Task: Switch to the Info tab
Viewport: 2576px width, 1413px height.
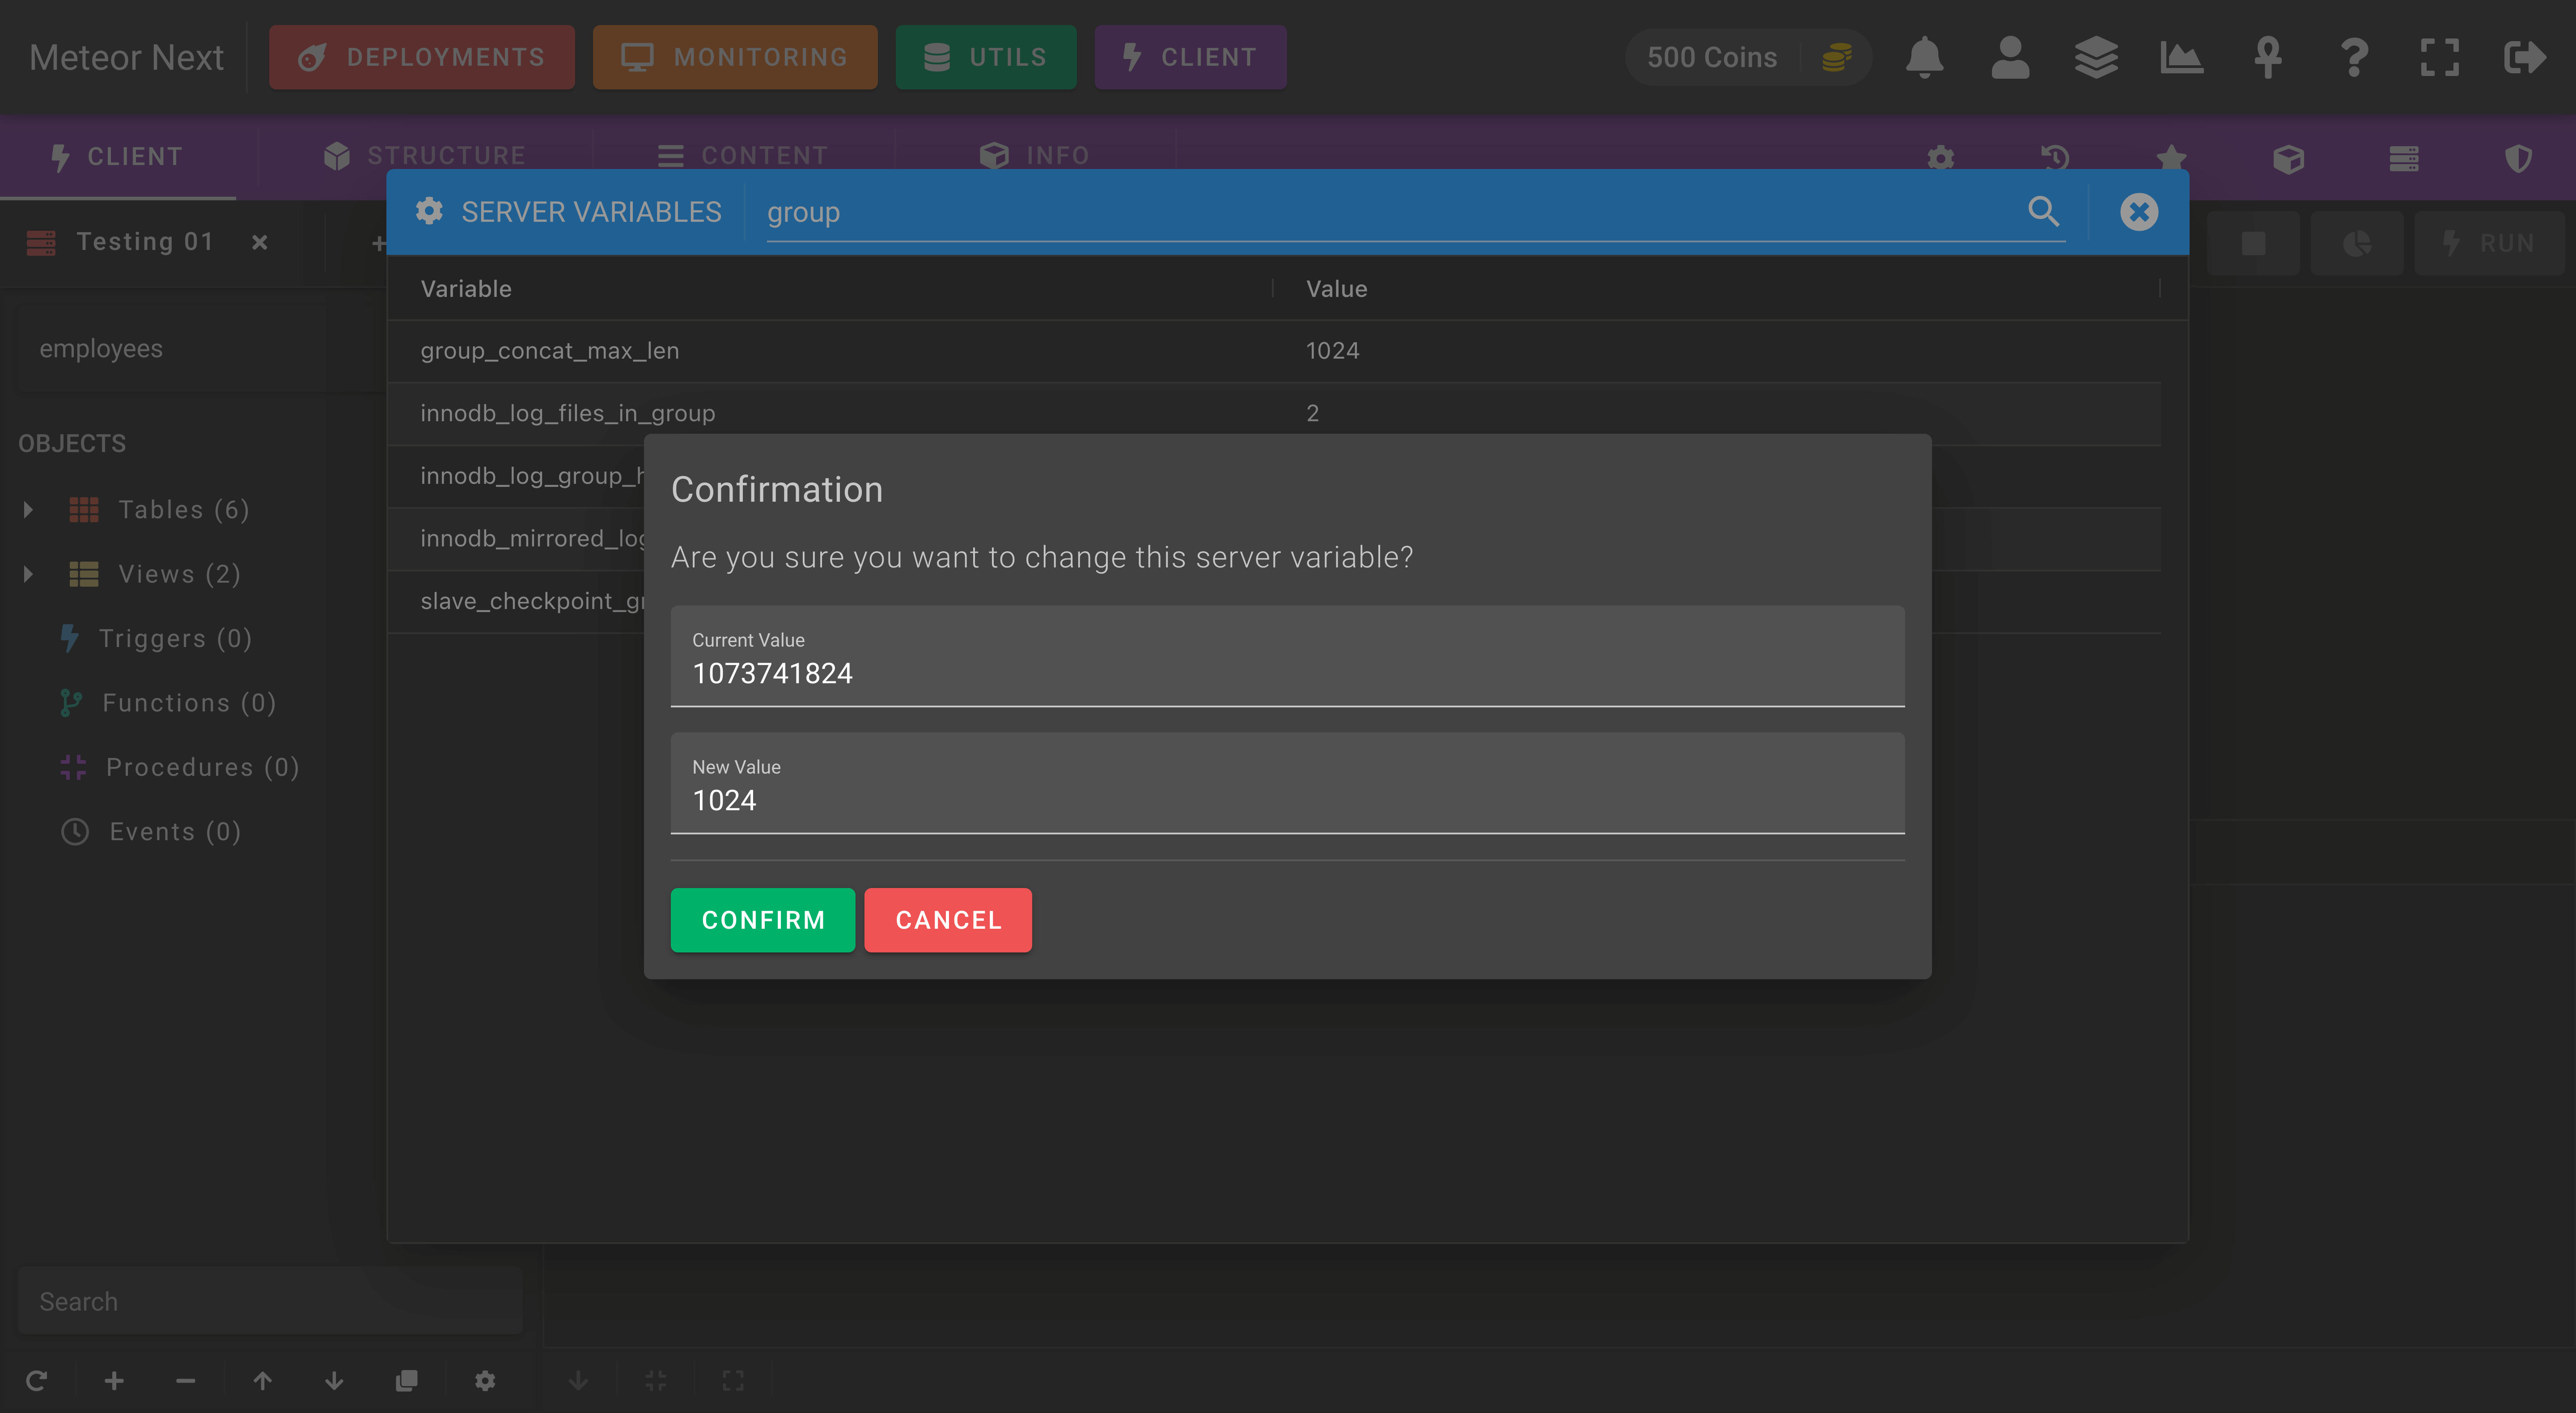Action: pos(1035,156)
